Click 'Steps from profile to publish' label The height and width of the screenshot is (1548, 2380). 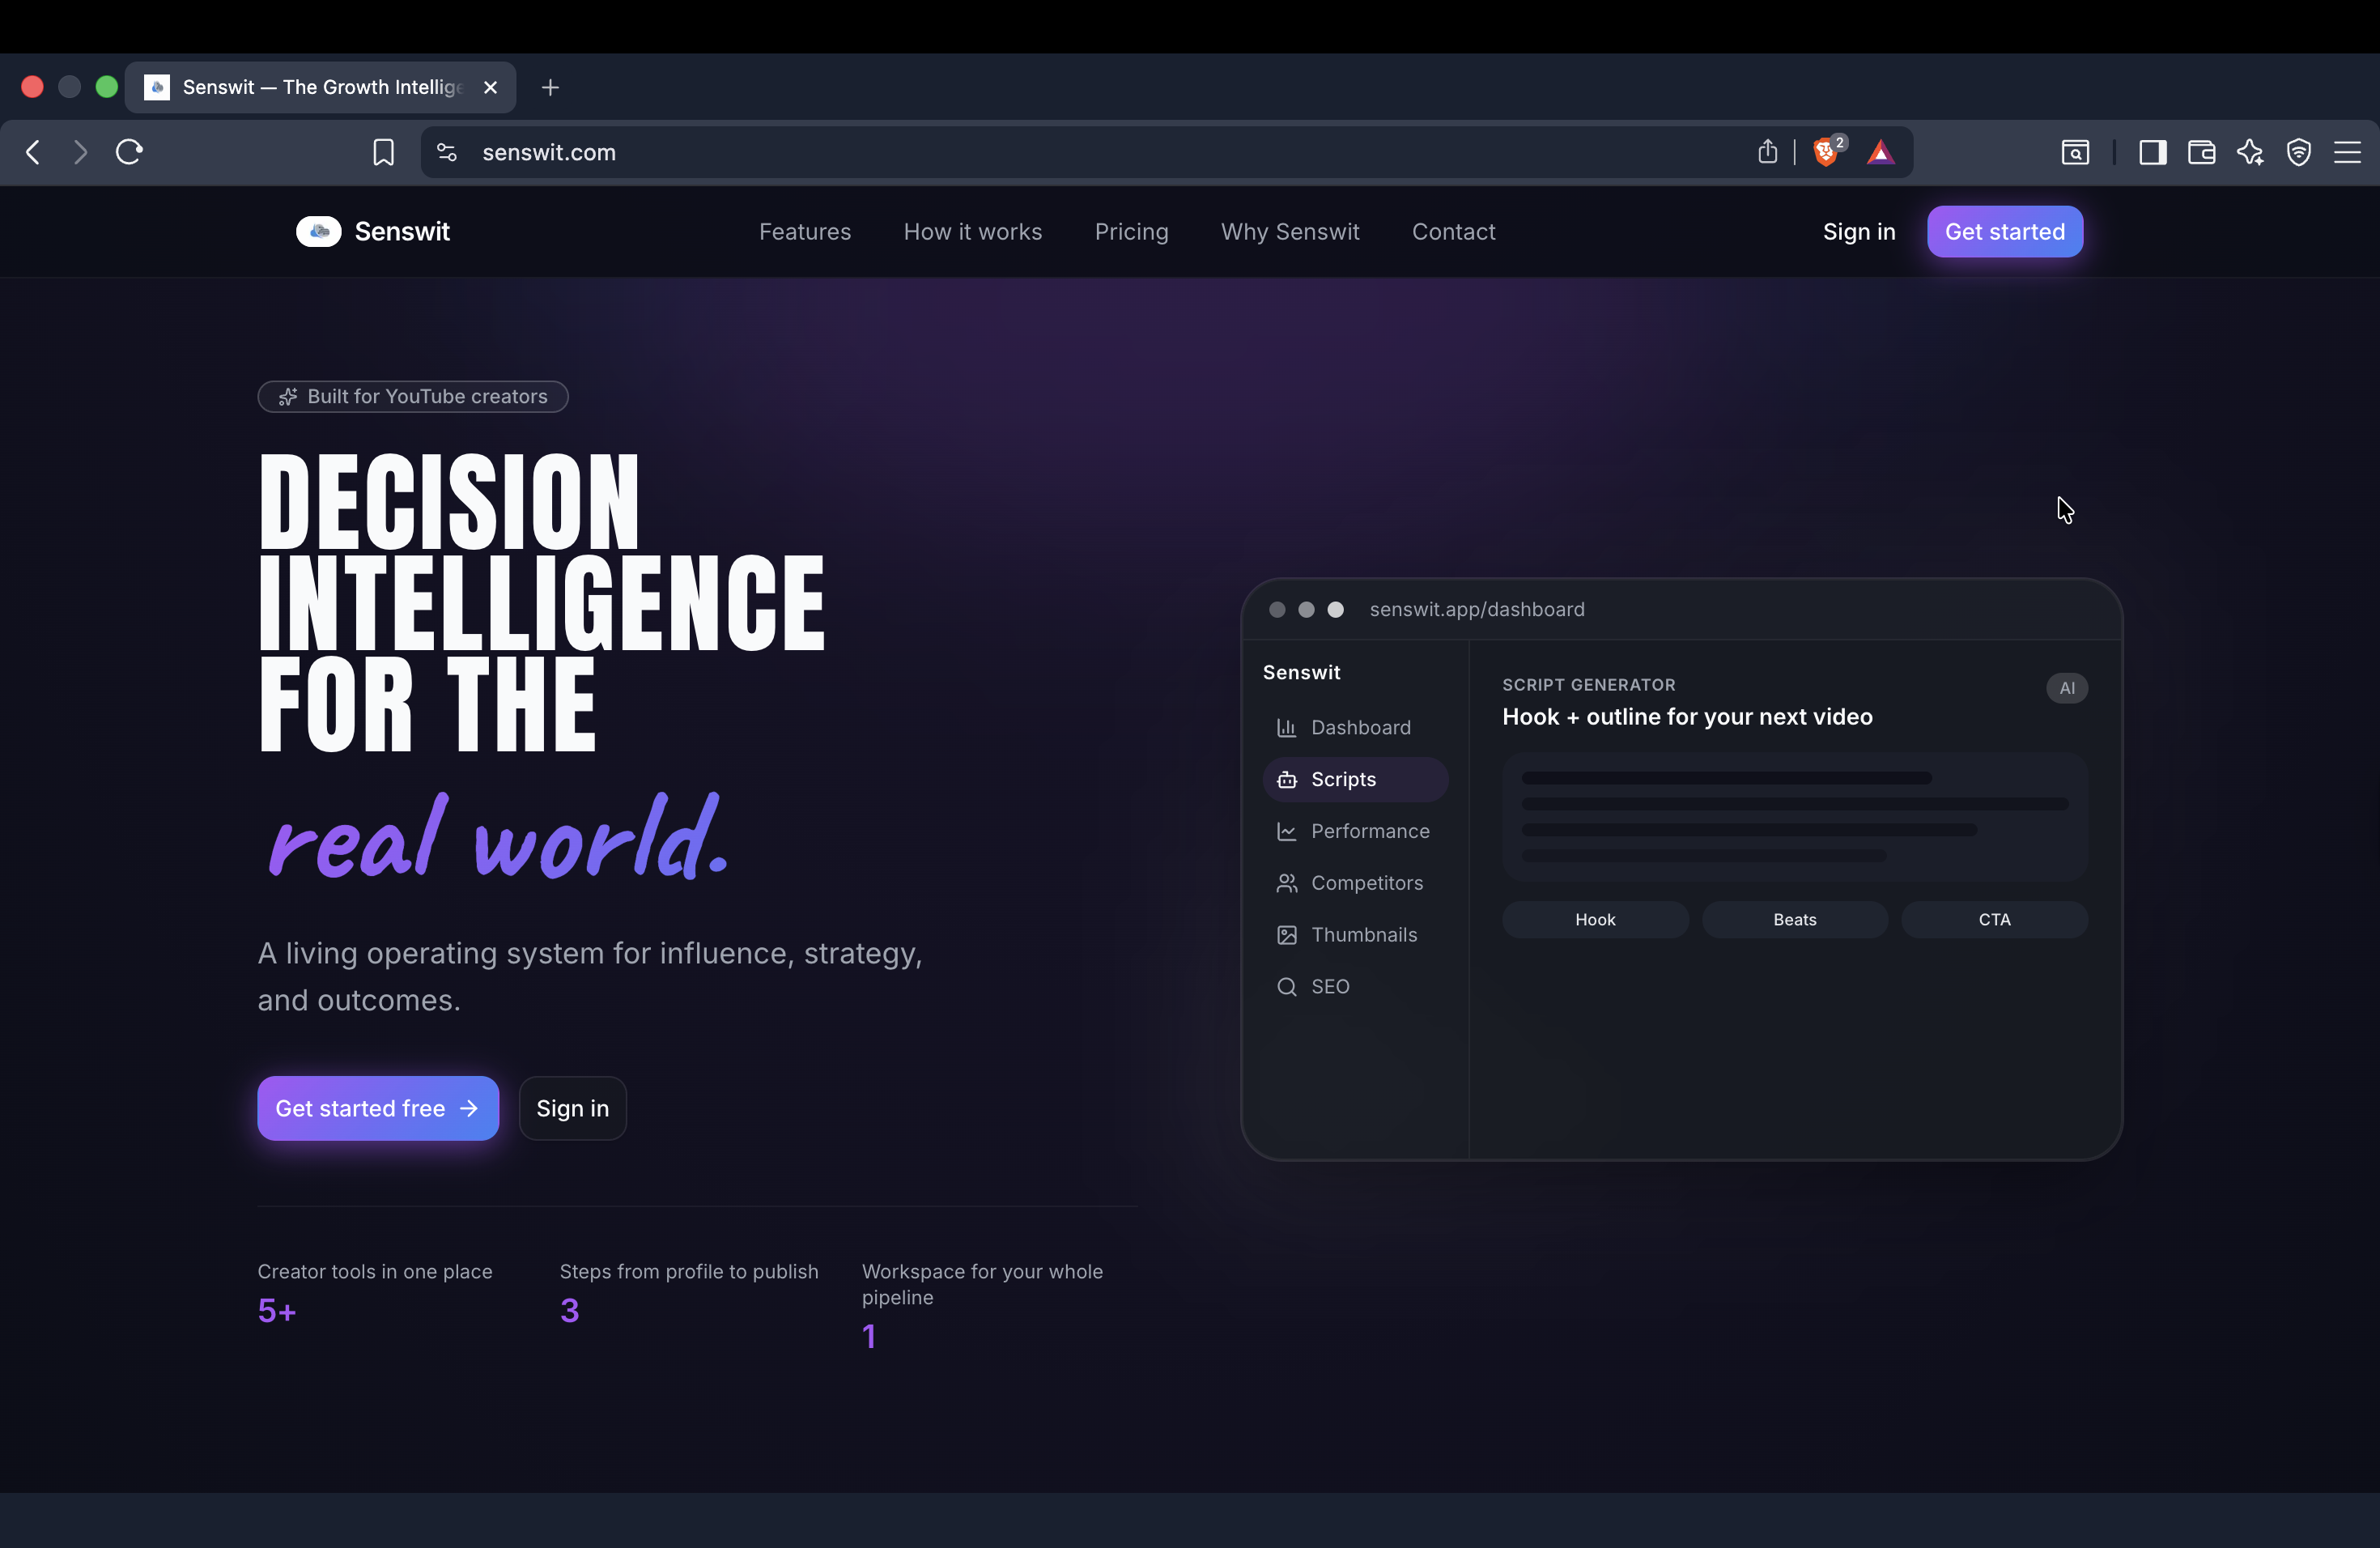[689, 1271]
